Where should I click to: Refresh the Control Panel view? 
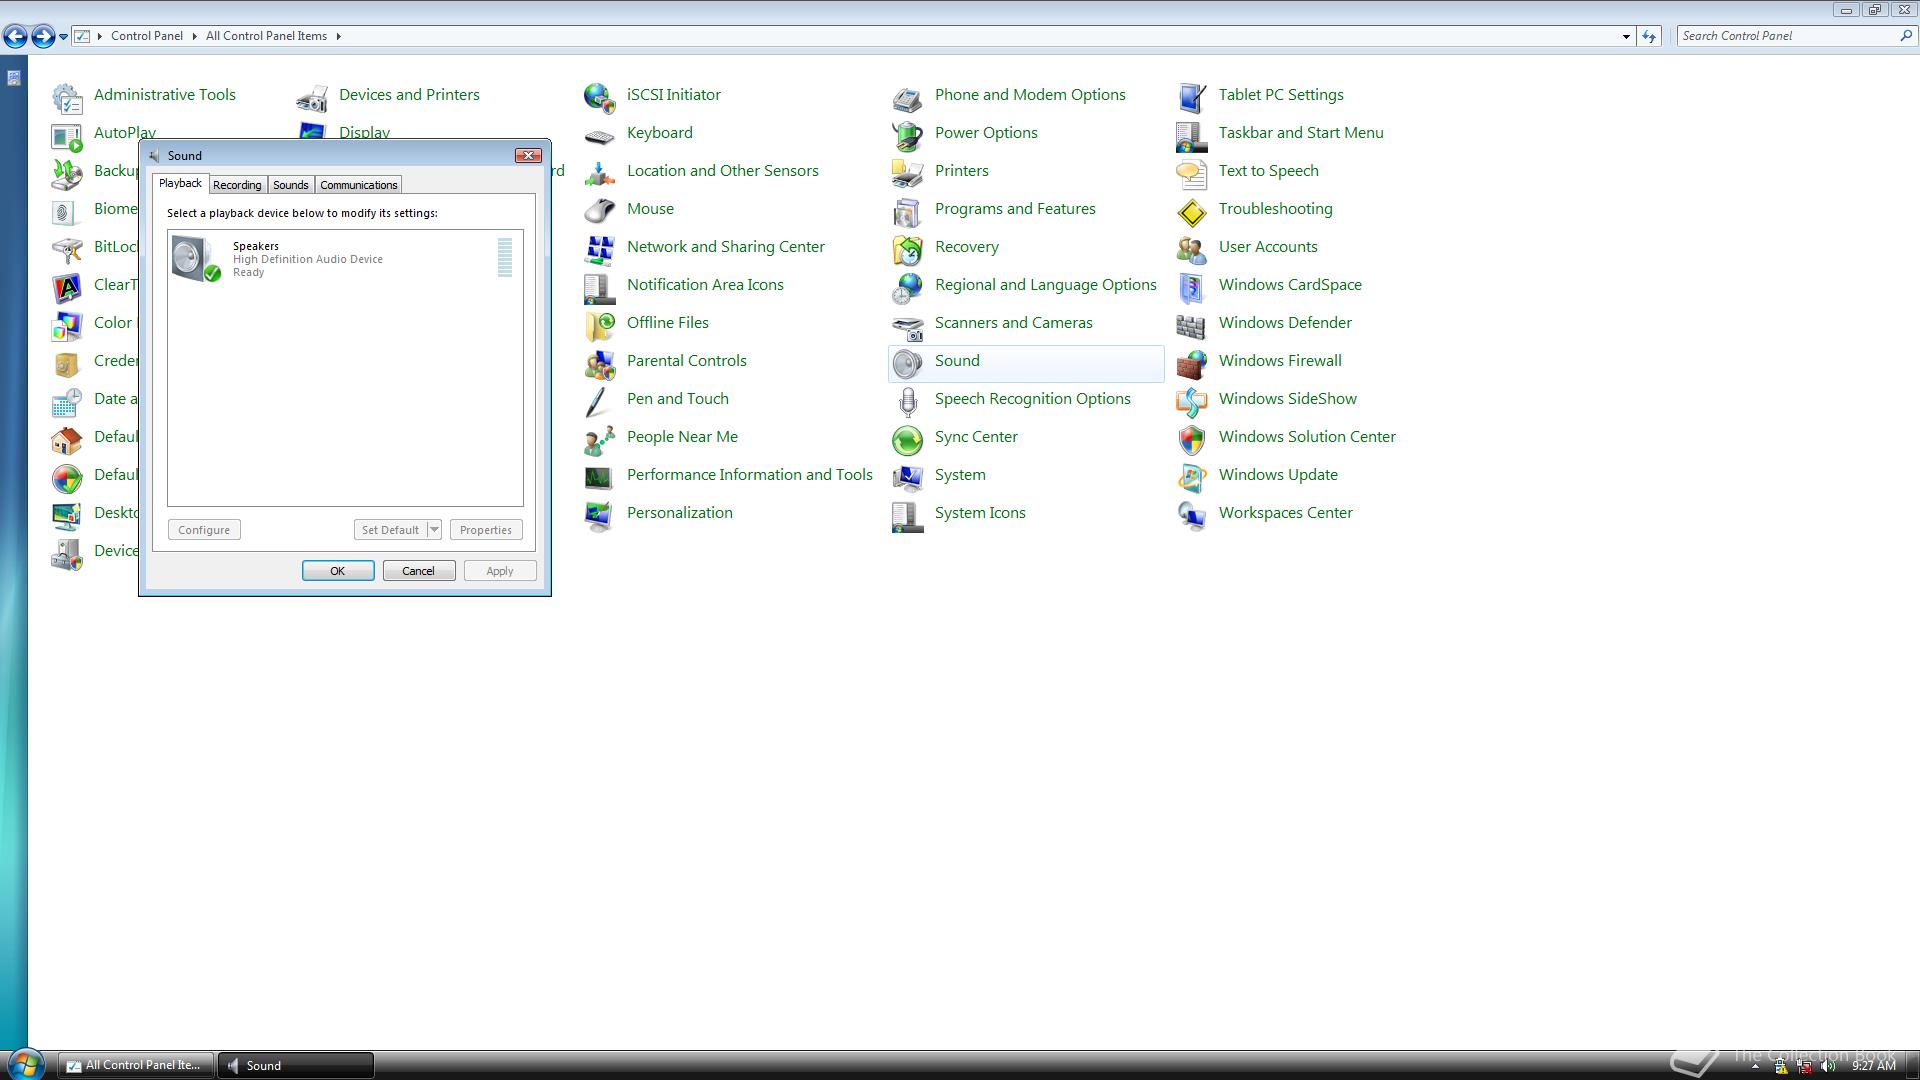click(x=1649, y=36)
